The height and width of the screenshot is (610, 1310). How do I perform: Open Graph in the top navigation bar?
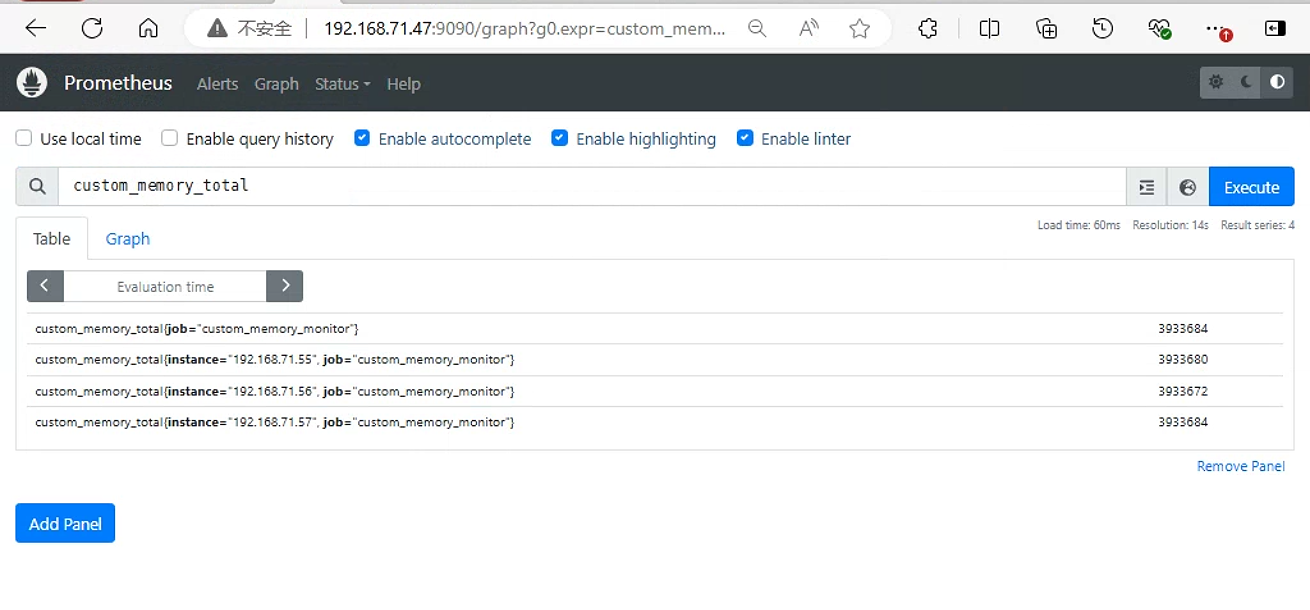276,84
